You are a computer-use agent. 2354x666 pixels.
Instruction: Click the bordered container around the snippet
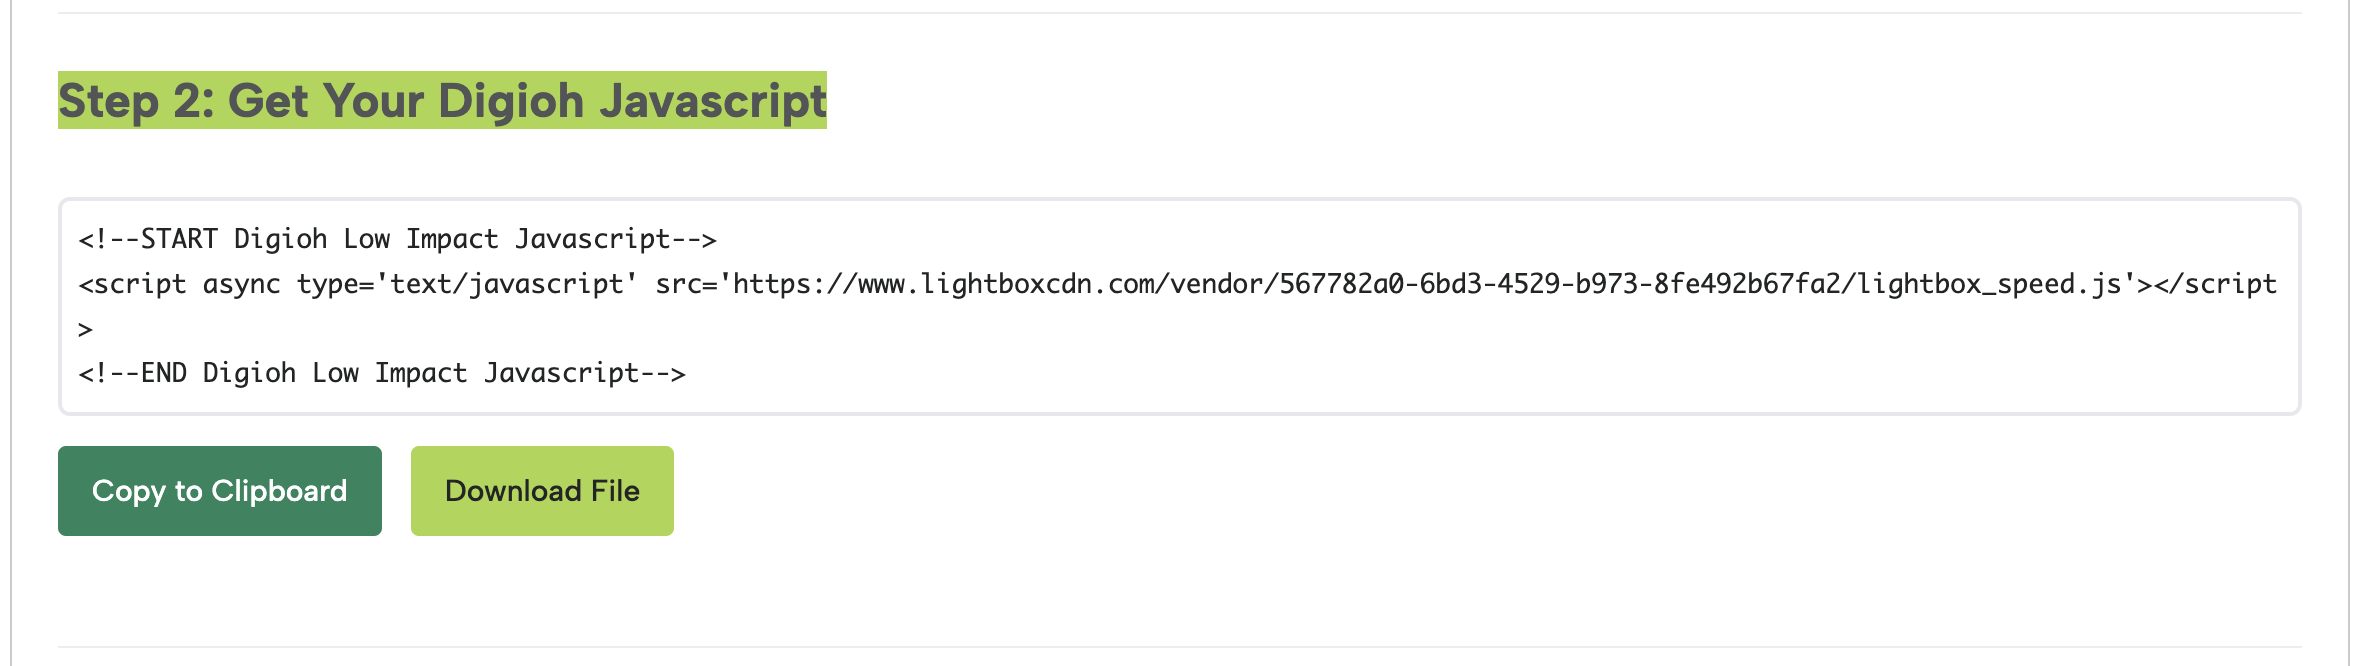point(1175,305)
